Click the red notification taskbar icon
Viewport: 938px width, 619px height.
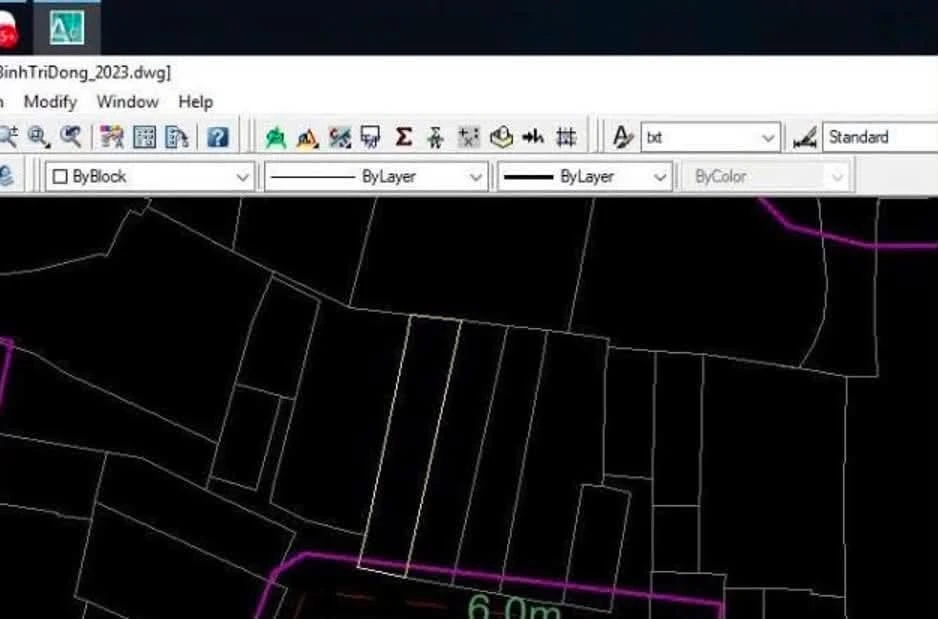[8, 30]
